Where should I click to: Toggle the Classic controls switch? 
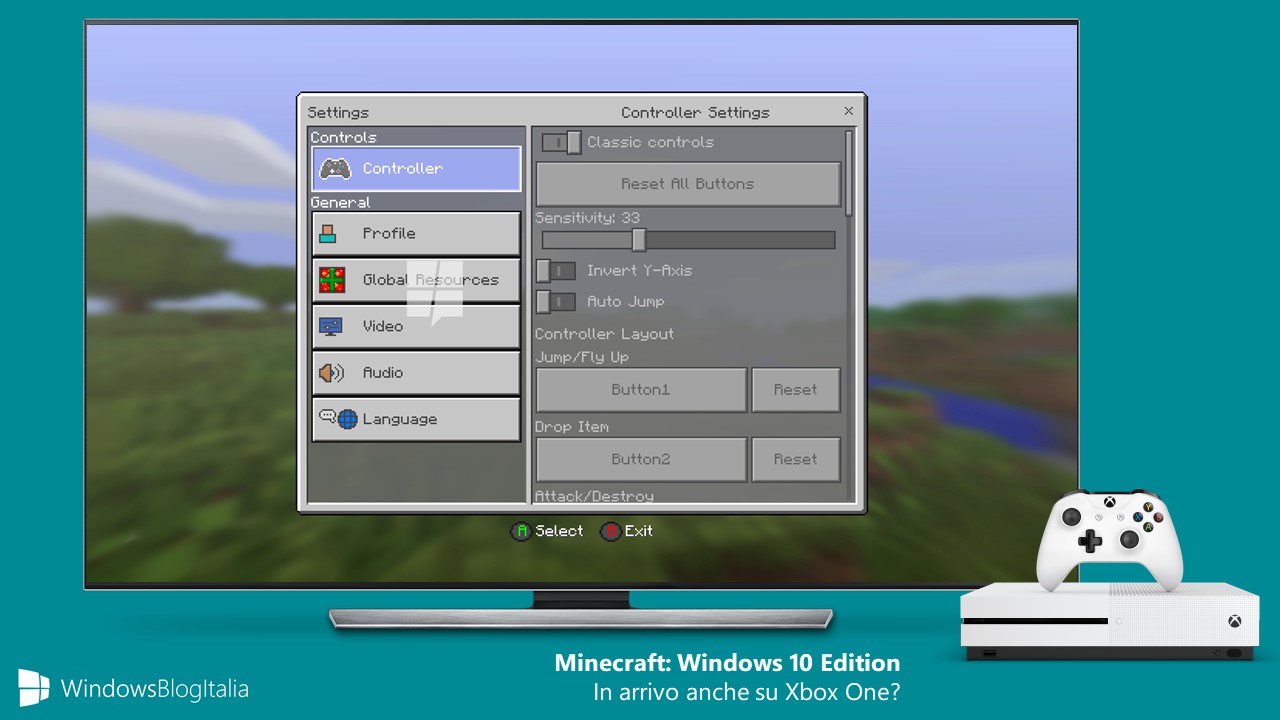(562, 142)
